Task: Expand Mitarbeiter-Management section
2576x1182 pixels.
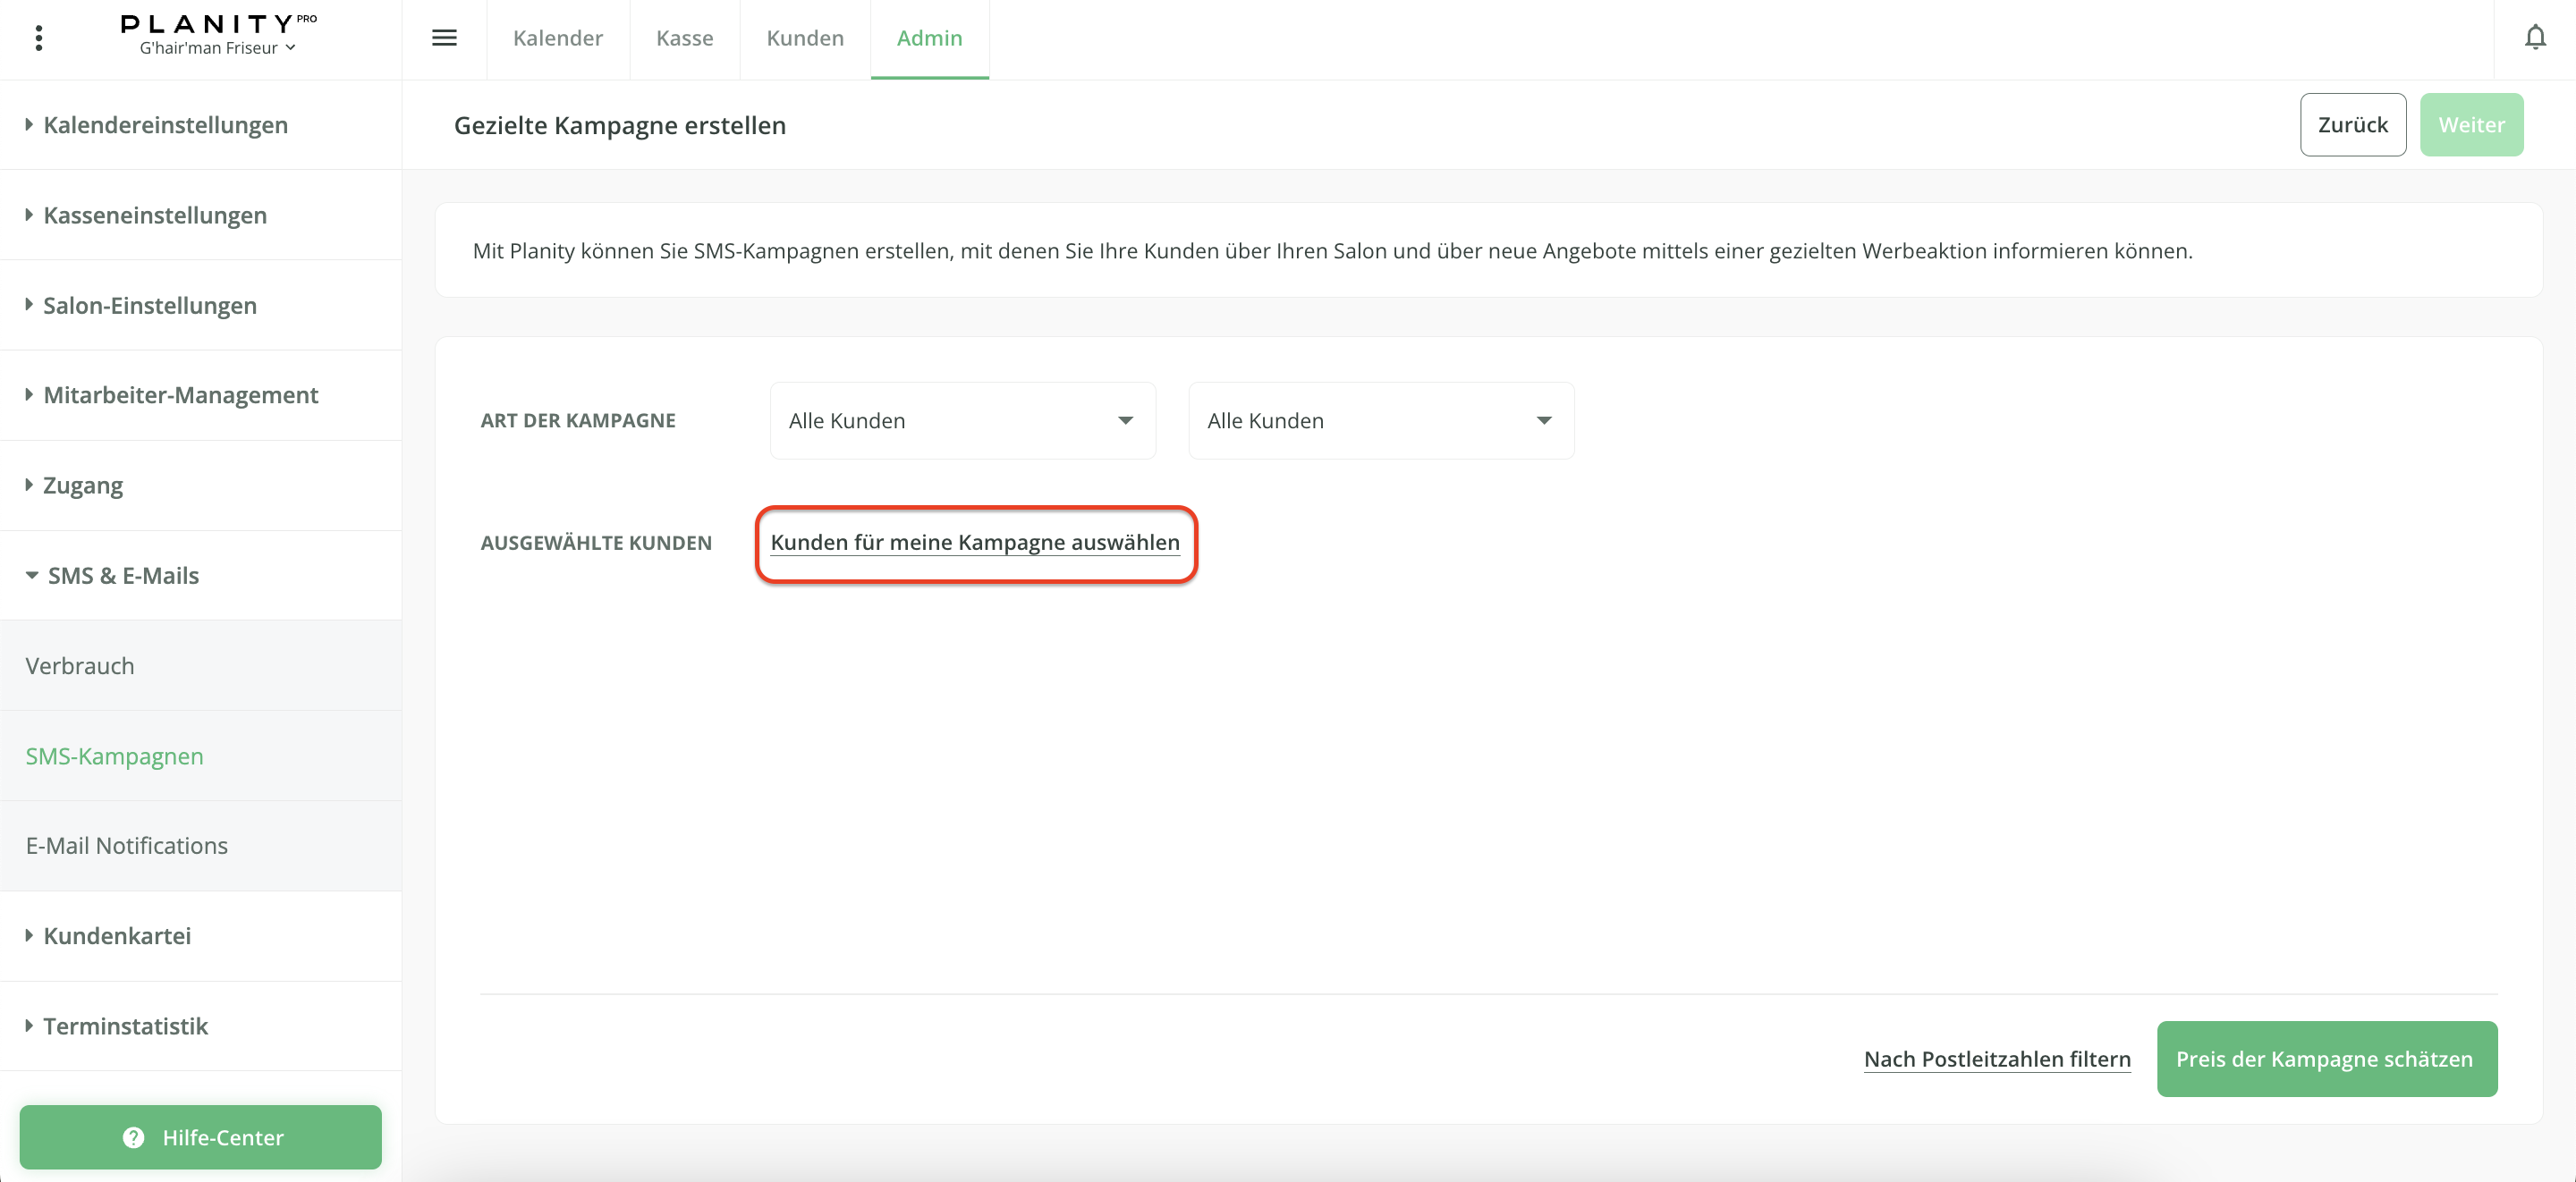Action: 180,395
